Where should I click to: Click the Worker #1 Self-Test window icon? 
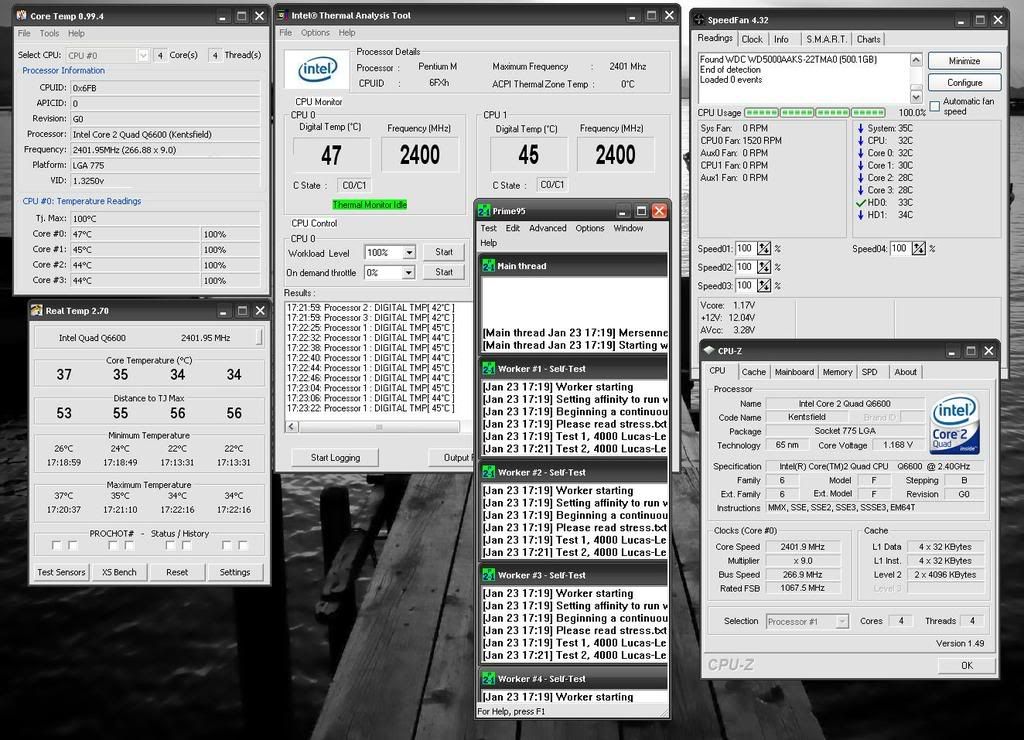coord(488,368)
